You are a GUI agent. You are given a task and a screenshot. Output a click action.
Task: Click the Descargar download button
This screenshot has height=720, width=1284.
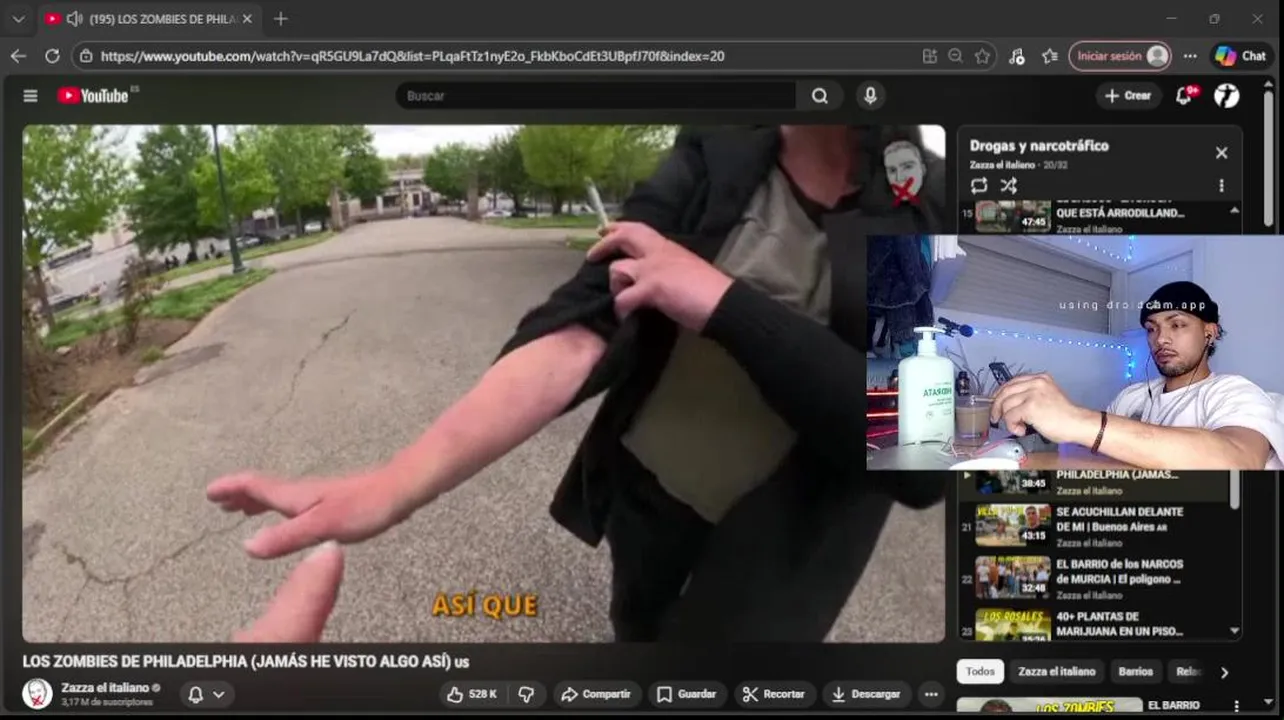[x=865, y=694]
